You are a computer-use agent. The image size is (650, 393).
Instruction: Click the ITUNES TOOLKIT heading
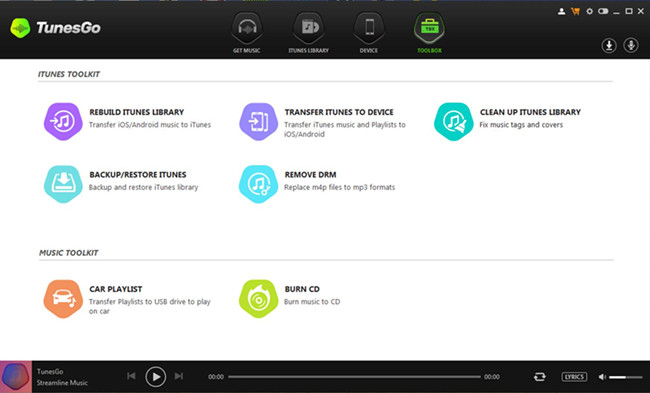coord(69,74)
